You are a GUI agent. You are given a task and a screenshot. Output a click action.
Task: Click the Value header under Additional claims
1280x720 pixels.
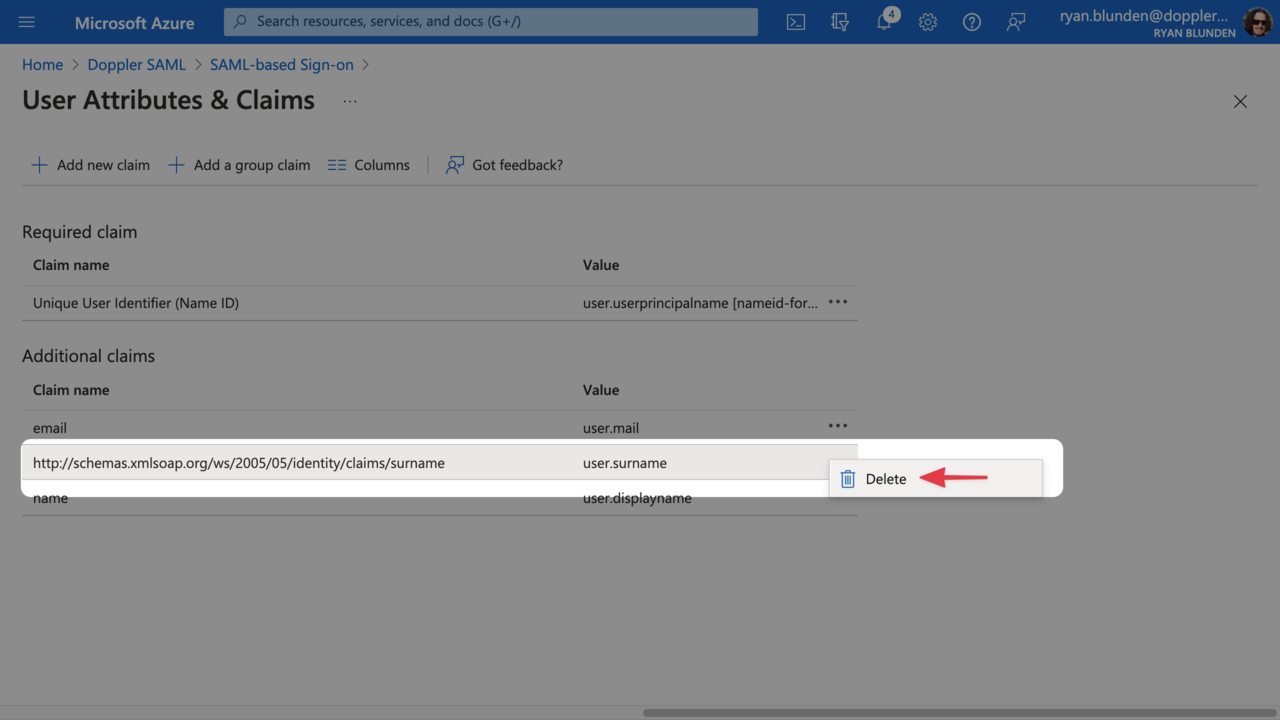[x=601, y=390]
